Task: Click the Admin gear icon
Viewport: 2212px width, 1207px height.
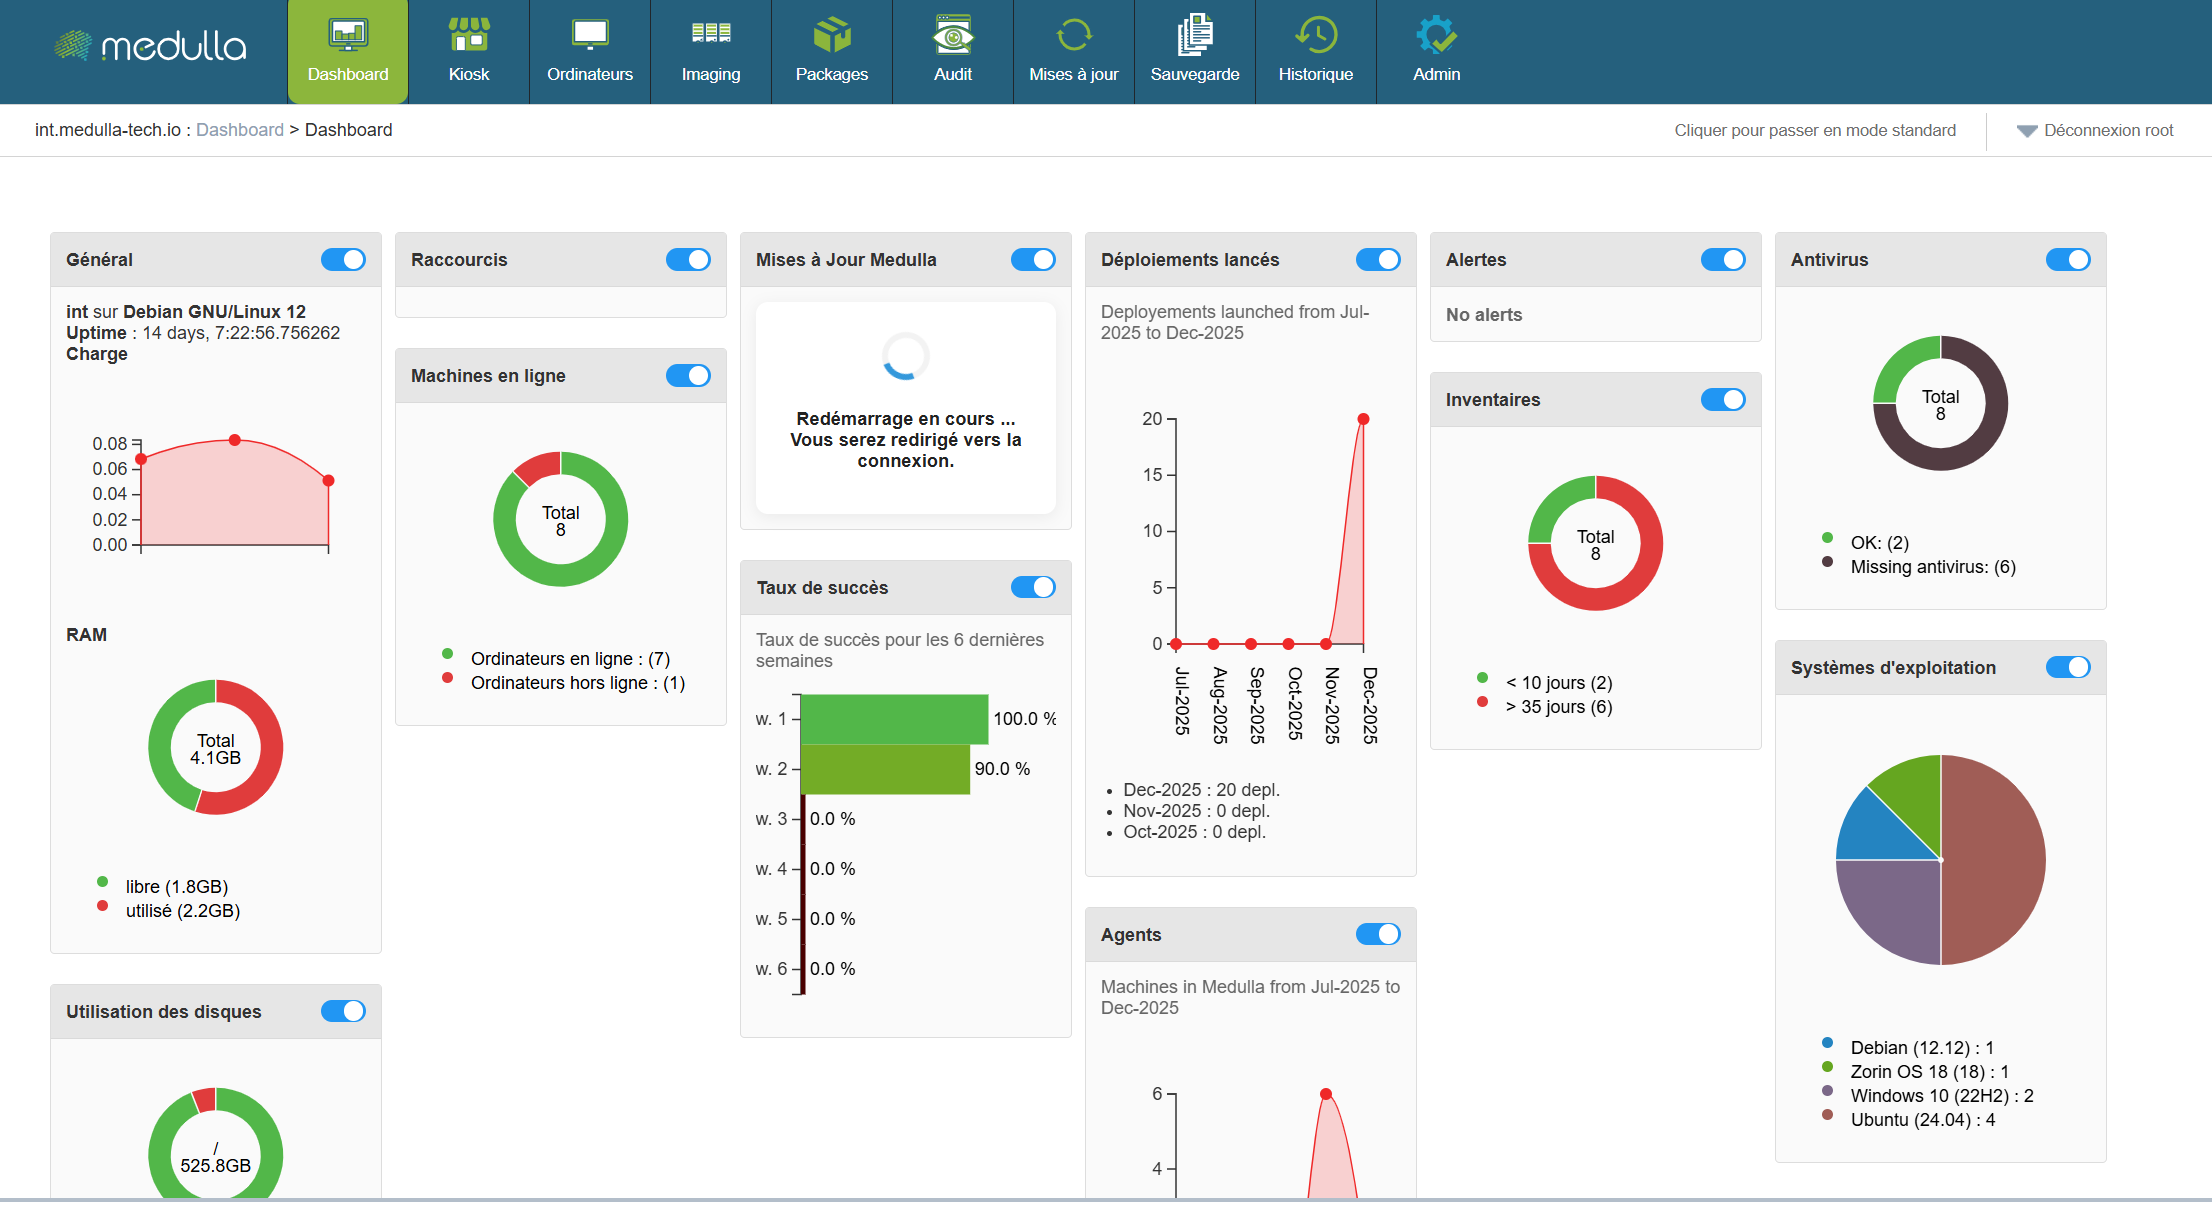Action: point(1436,35)
